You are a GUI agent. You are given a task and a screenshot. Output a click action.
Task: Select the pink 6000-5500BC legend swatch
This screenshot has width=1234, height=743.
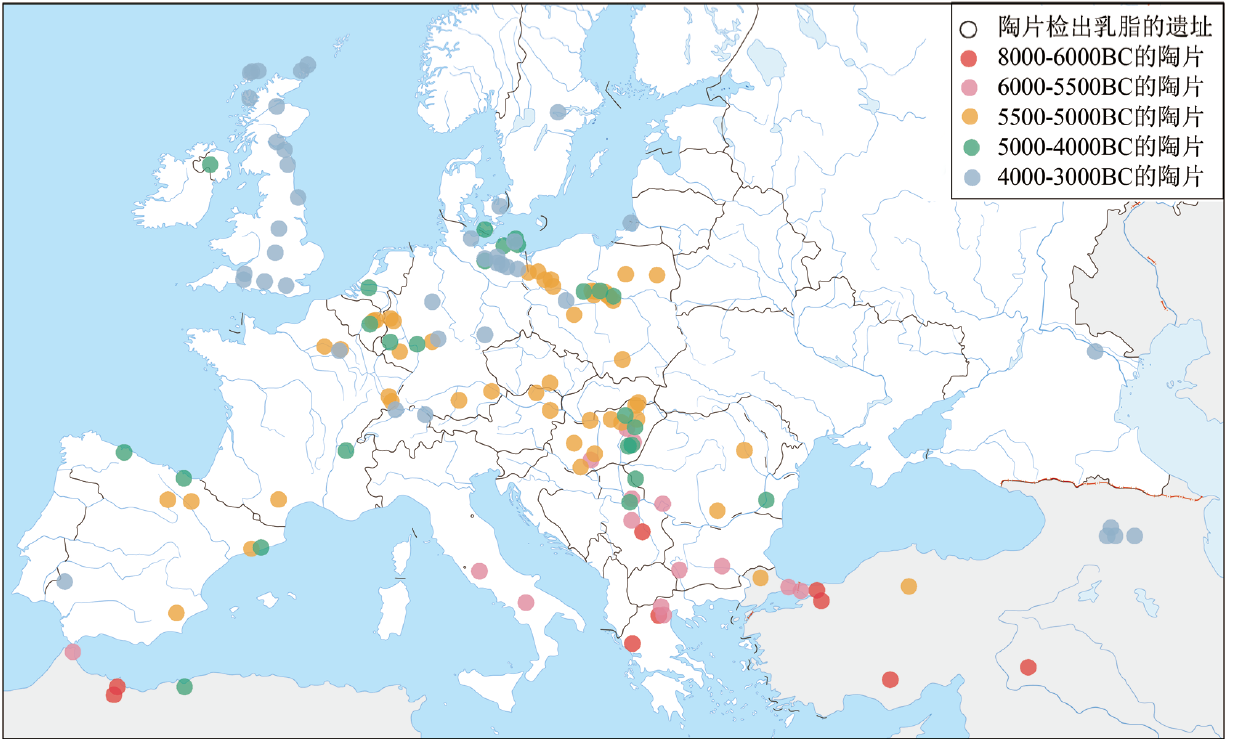click(x=971, y=87)
